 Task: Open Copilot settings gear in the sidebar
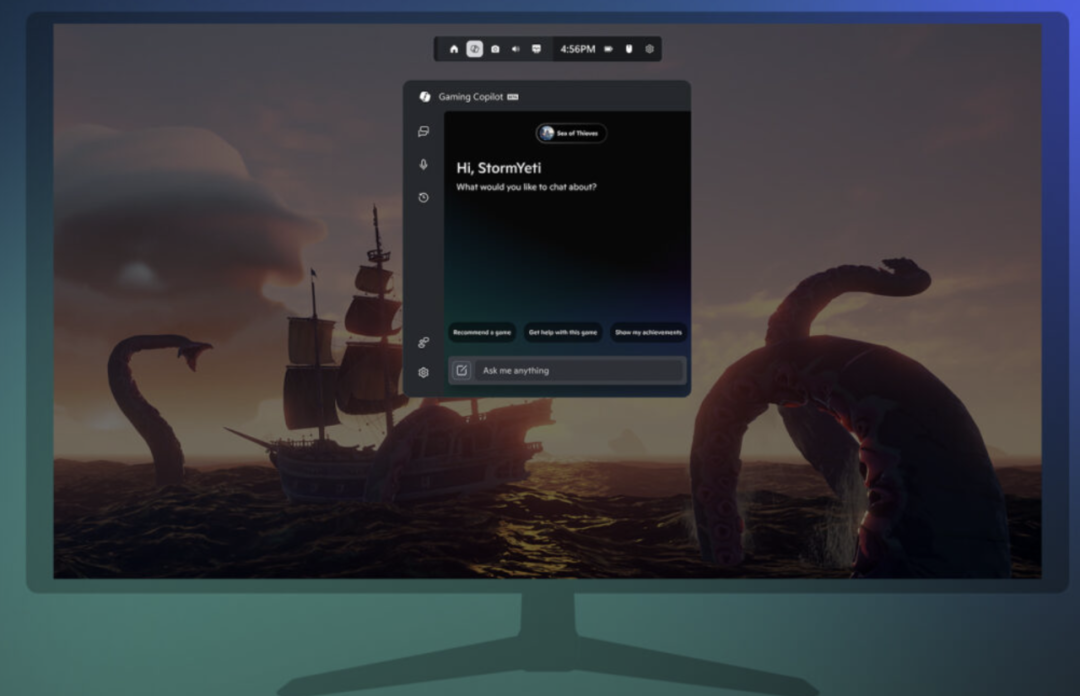(x=424, y=372)
